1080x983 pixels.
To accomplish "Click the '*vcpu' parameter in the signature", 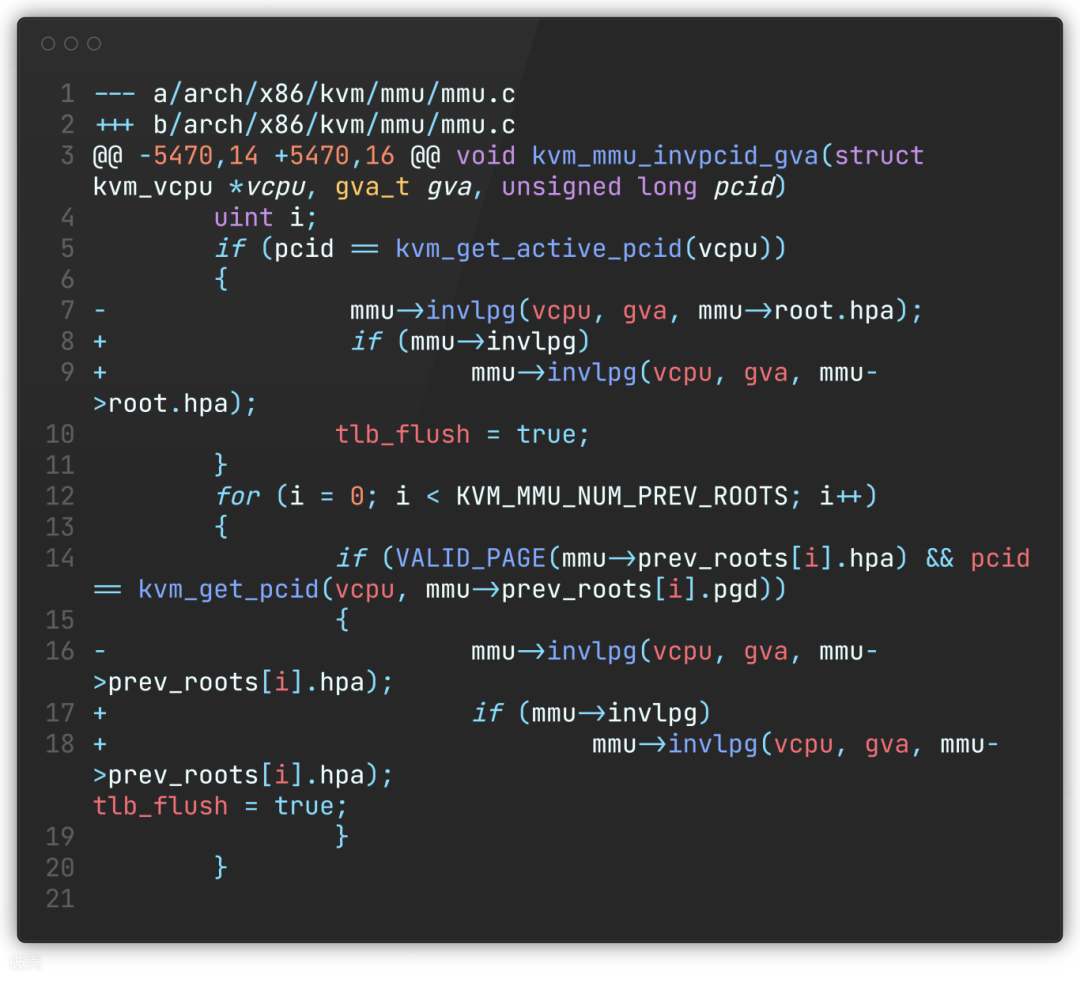I will (267, 187).
